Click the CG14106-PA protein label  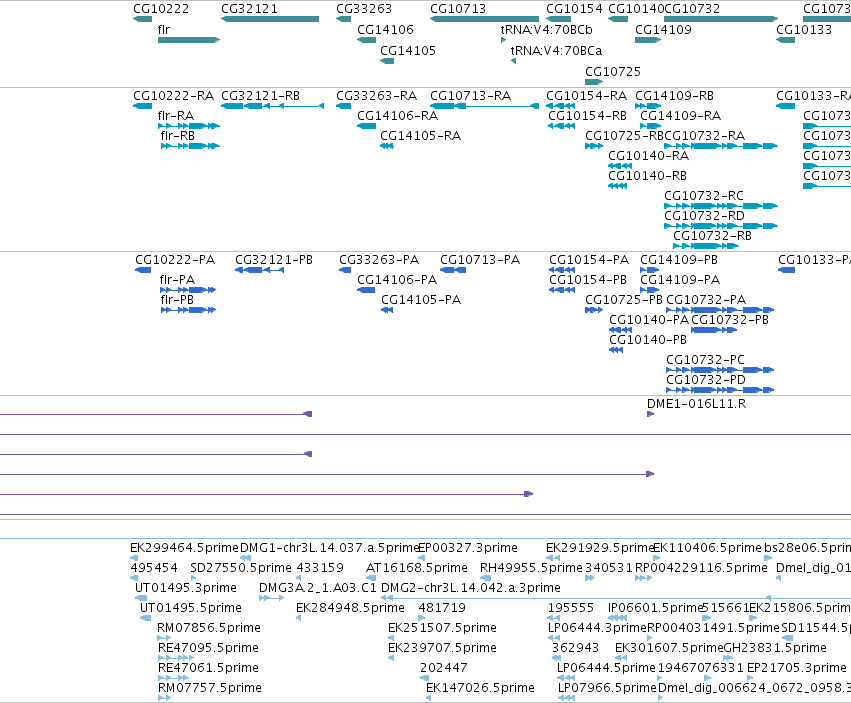[397, 280]
